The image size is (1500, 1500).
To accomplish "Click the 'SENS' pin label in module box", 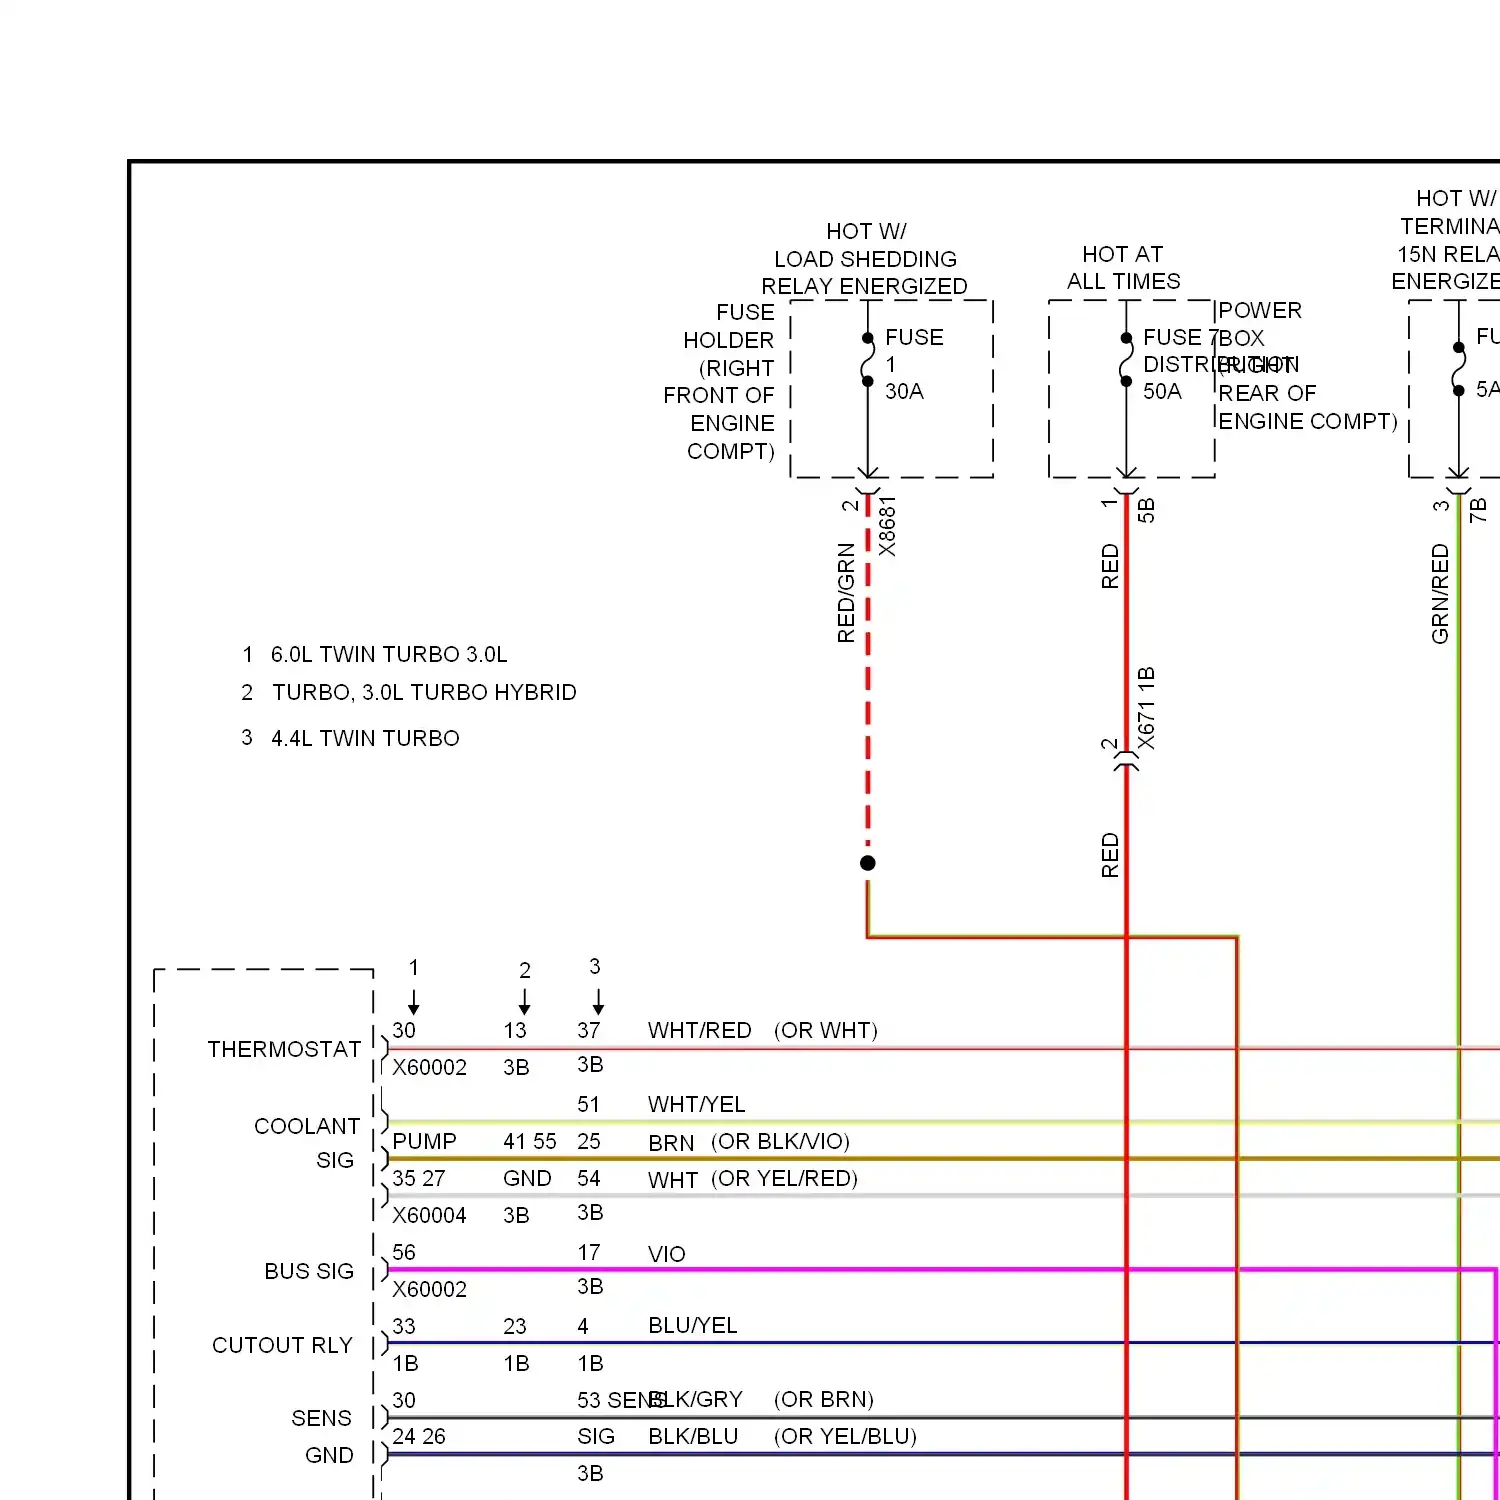I will click(x=321, y=1418).
